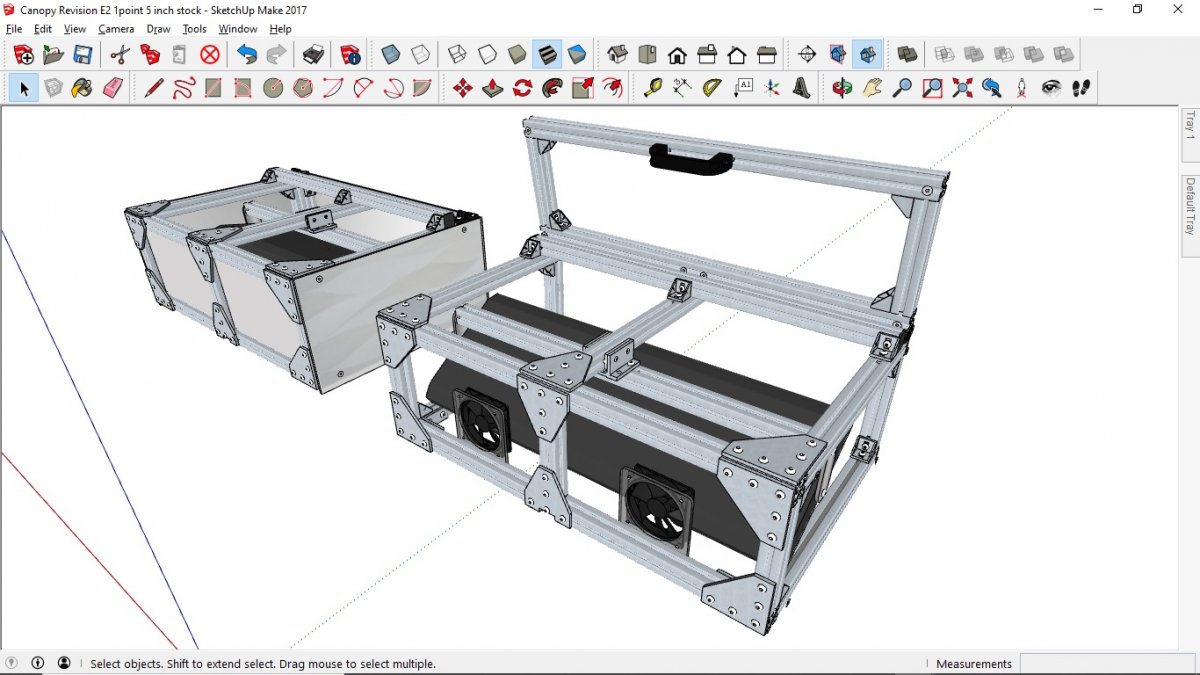Open the Window menu

pyautogui.click(x=238, y=29)
